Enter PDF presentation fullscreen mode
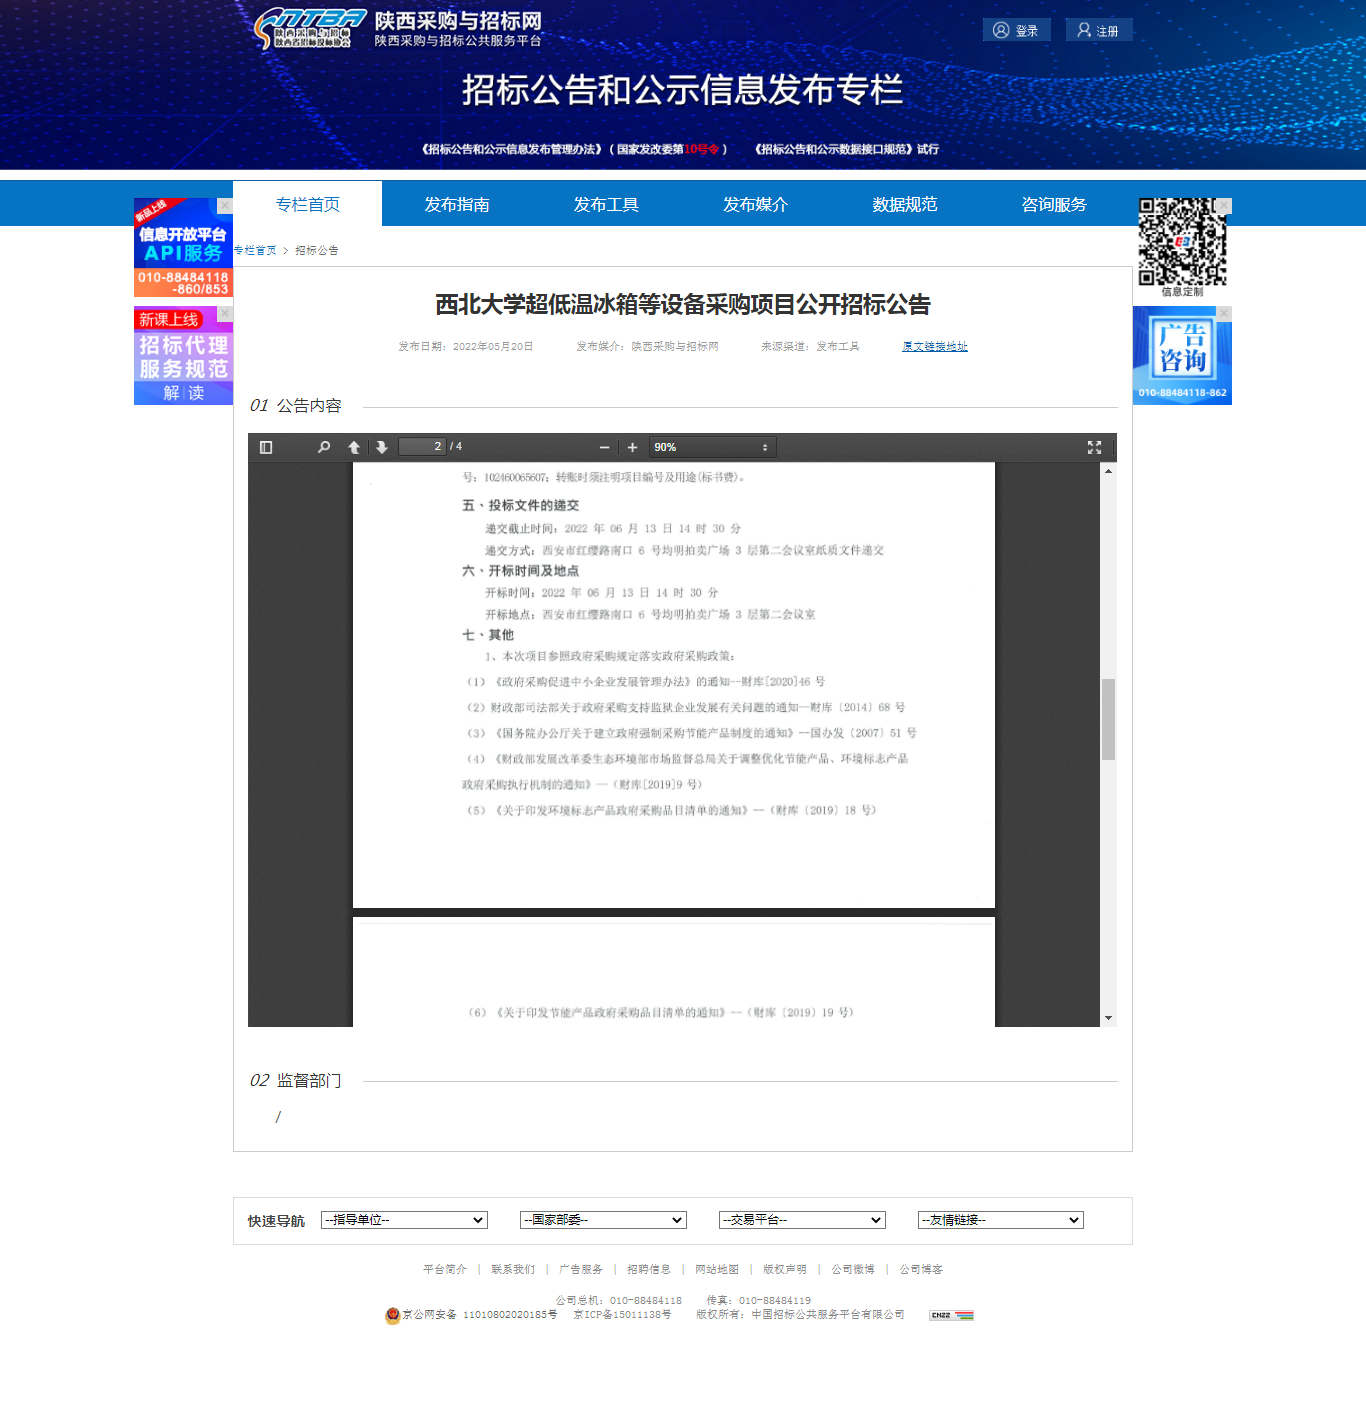Viewport: 1366px width, 1415px height. click(x=1094, y=447)
